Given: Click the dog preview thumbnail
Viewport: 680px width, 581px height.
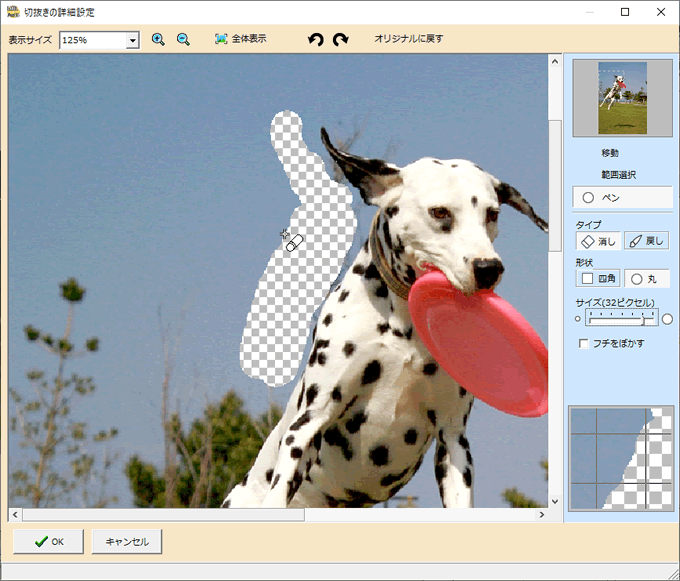Looking at the screenshot, I should point(621,98).
